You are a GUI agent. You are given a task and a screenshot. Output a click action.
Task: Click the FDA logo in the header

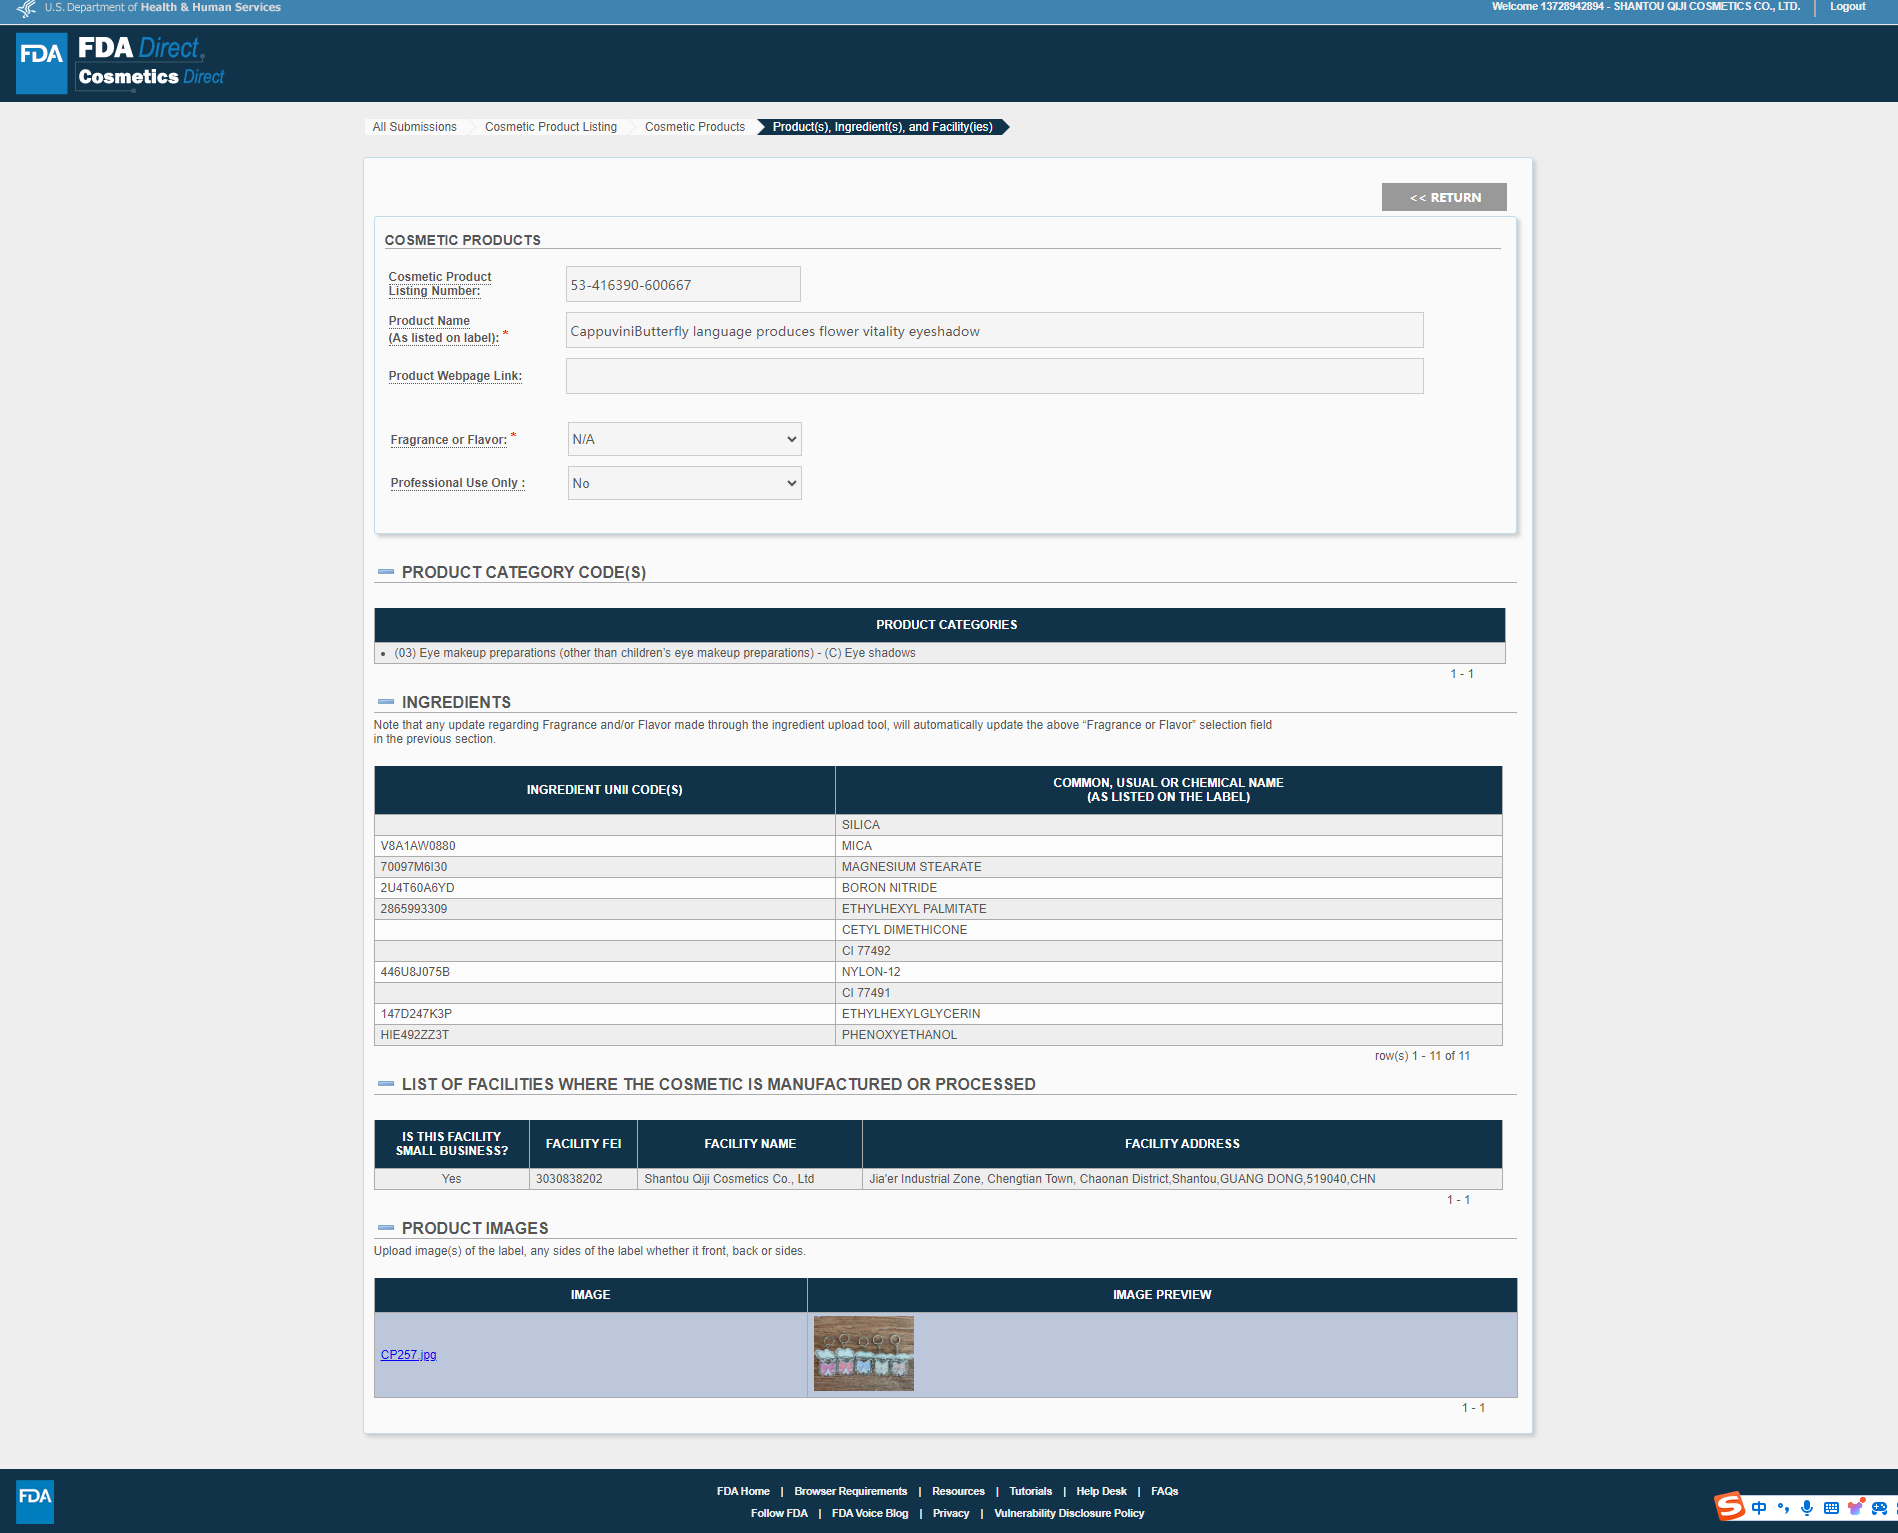tap(42, 63)
